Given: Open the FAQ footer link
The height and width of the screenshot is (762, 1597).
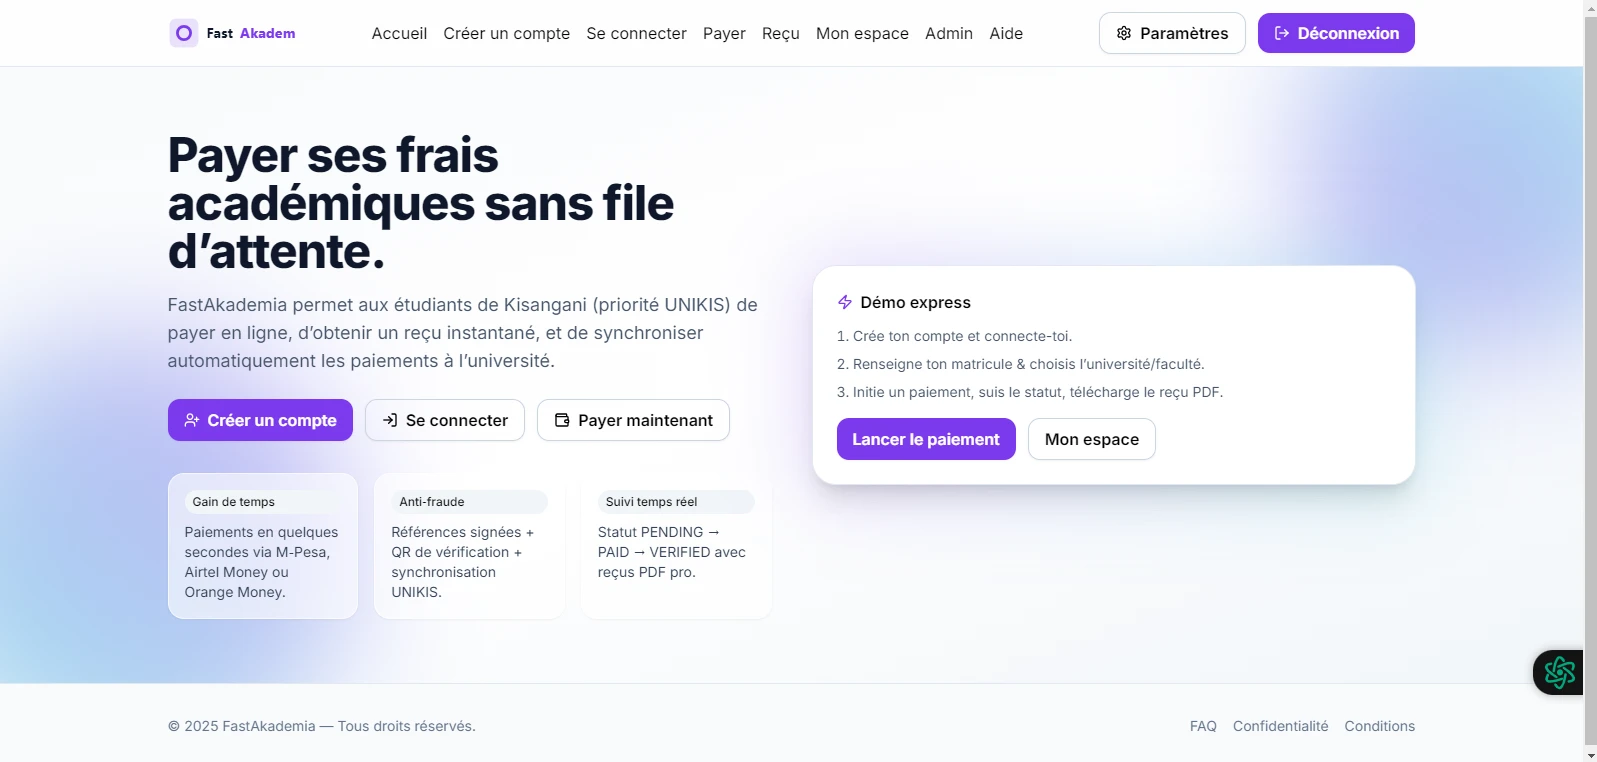Looking at the screenshot, I should pos(1203,726).
